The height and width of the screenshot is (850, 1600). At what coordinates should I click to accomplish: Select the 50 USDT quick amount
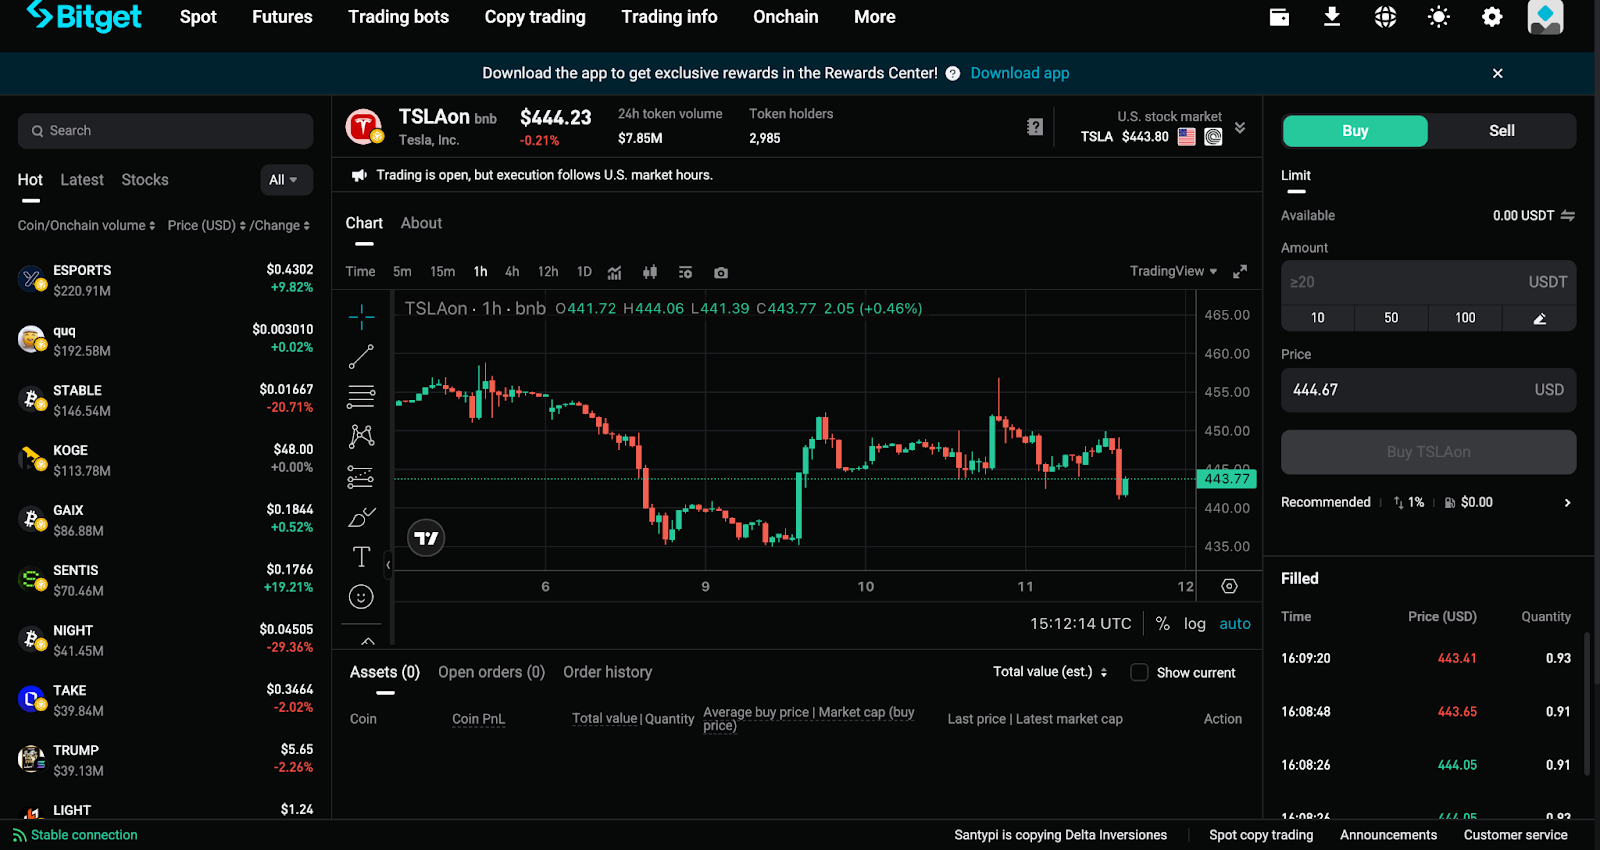(x=1391, y=318)
